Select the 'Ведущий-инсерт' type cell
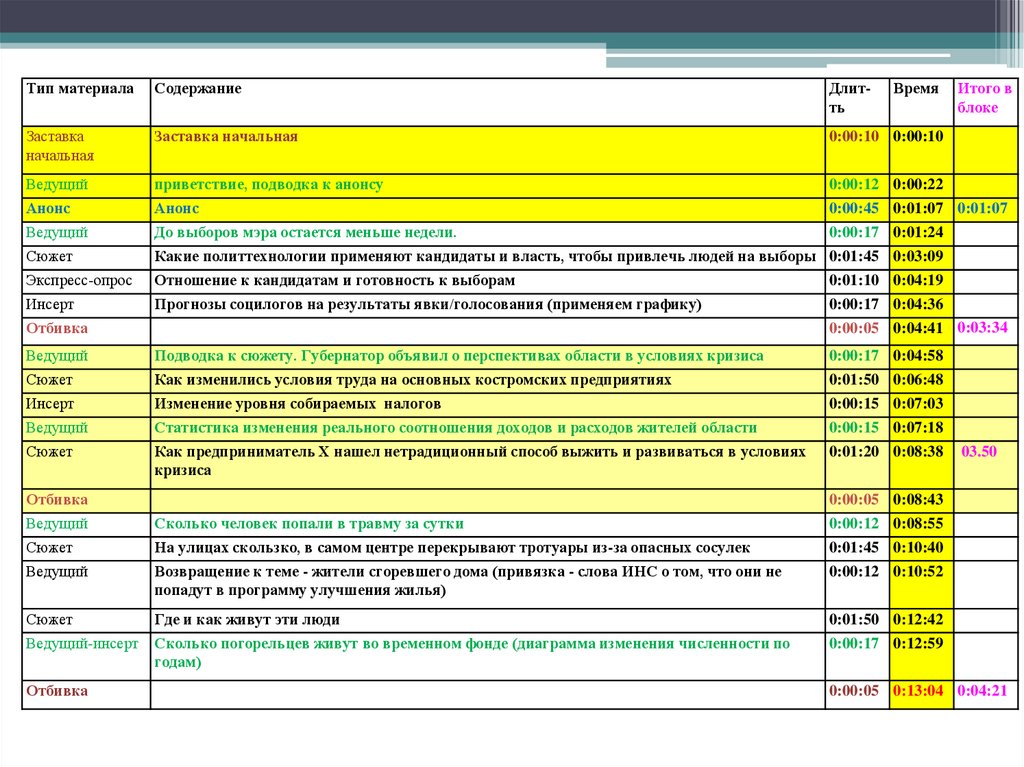 point(82,644)
